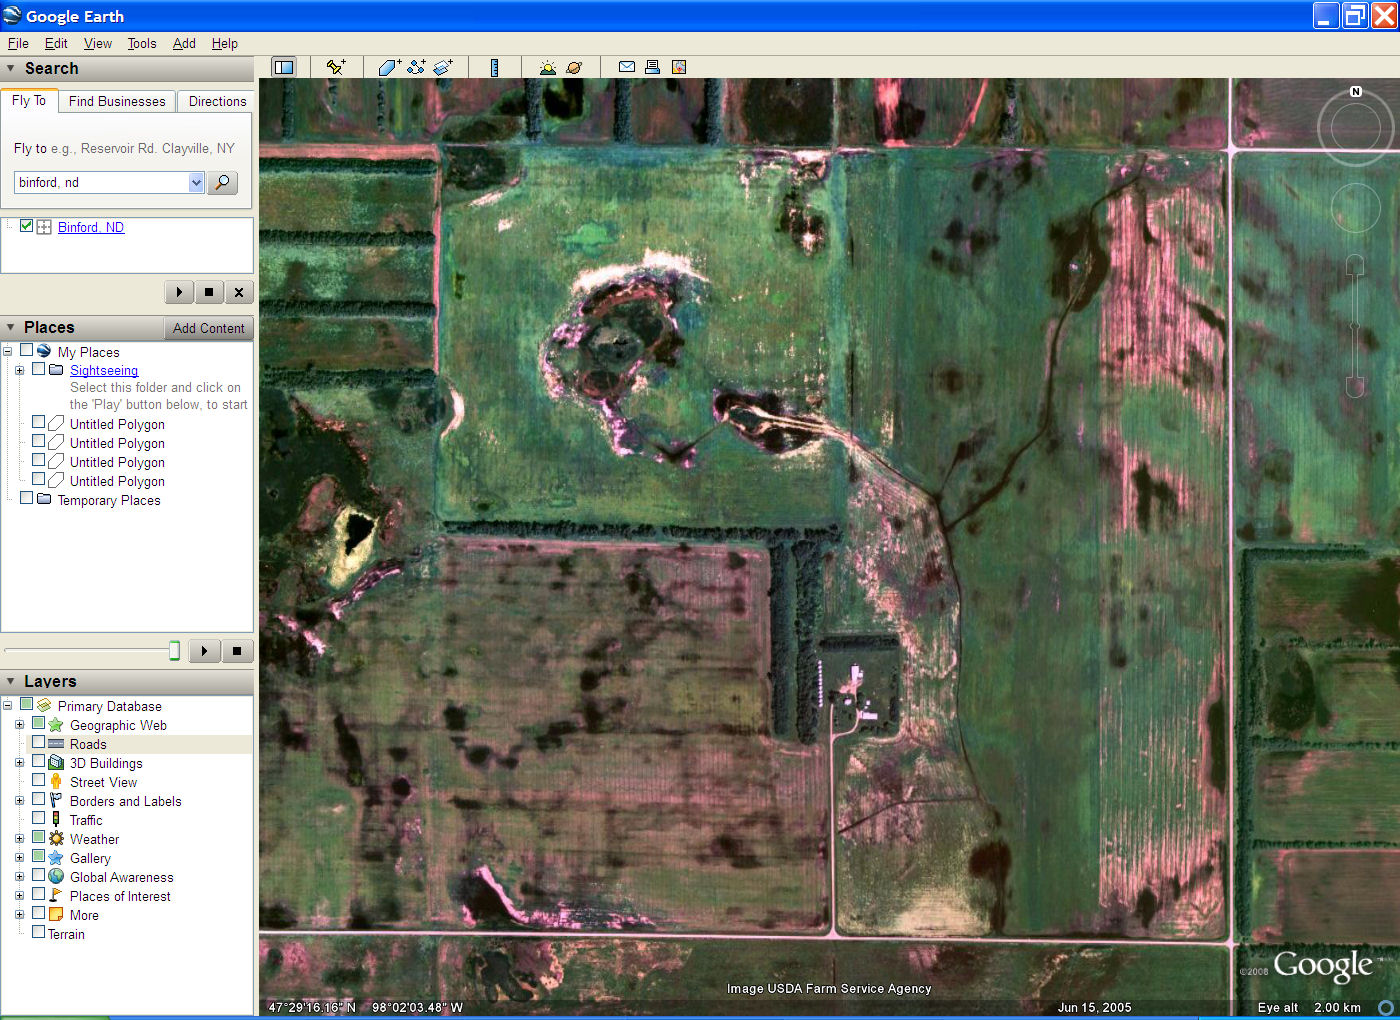Screen dimensions: 1400x1020
Task: Enable the Sightseeing folder checkbox
Action: [x=38, y=369]
